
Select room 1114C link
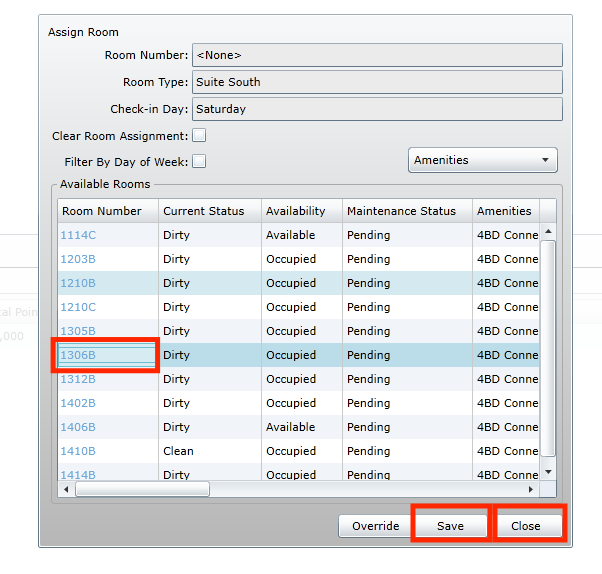[78, 235]
